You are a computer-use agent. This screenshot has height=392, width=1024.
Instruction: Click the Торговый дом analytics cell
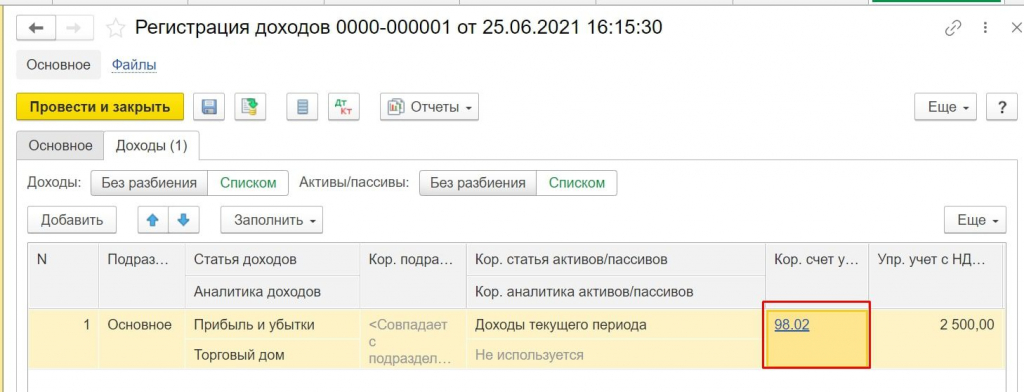click(x=272, y=355)
